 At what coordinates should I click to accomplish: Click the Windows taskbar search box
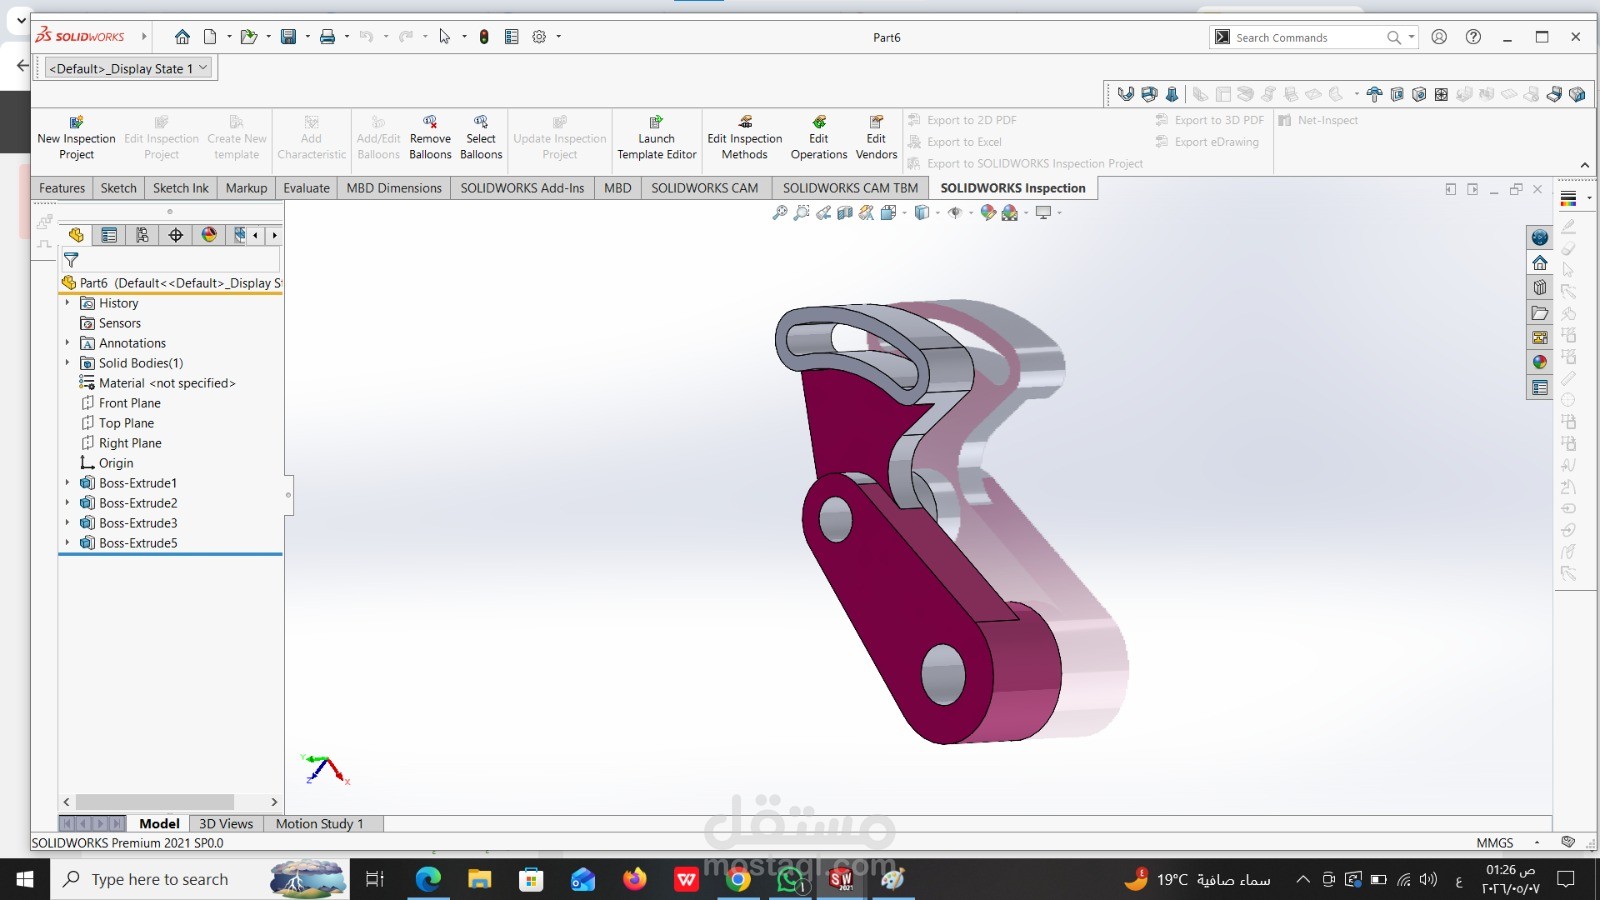[200, 879]
